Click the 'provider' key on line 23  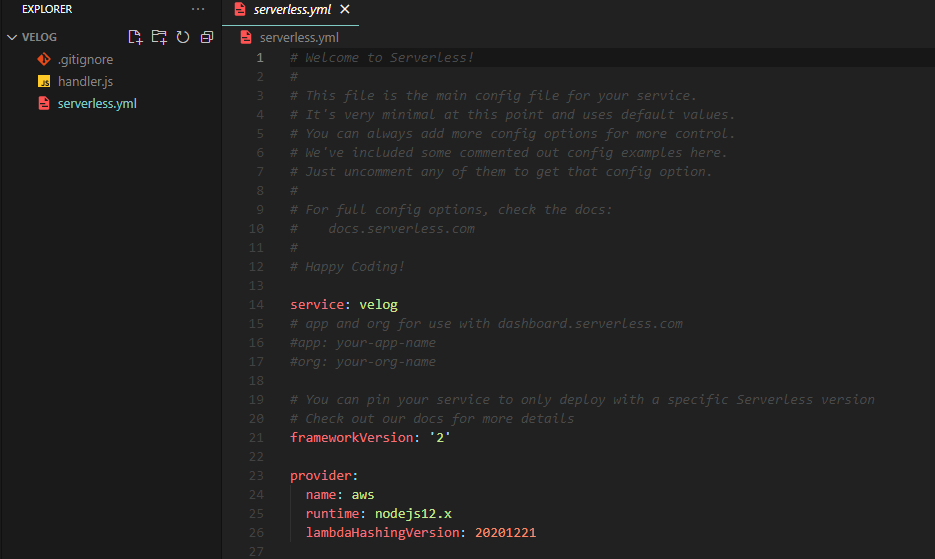tap(321, 475)
